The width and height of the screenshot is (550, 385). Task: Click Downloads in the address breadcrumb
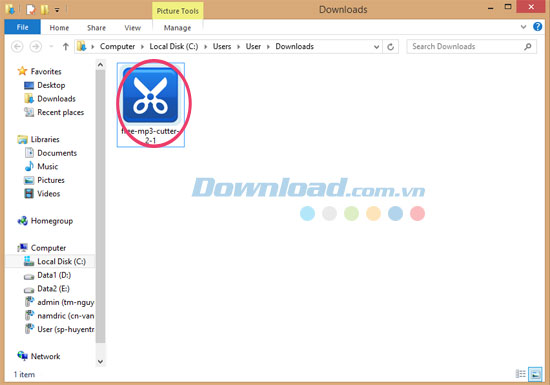click(x=294, y=46)
